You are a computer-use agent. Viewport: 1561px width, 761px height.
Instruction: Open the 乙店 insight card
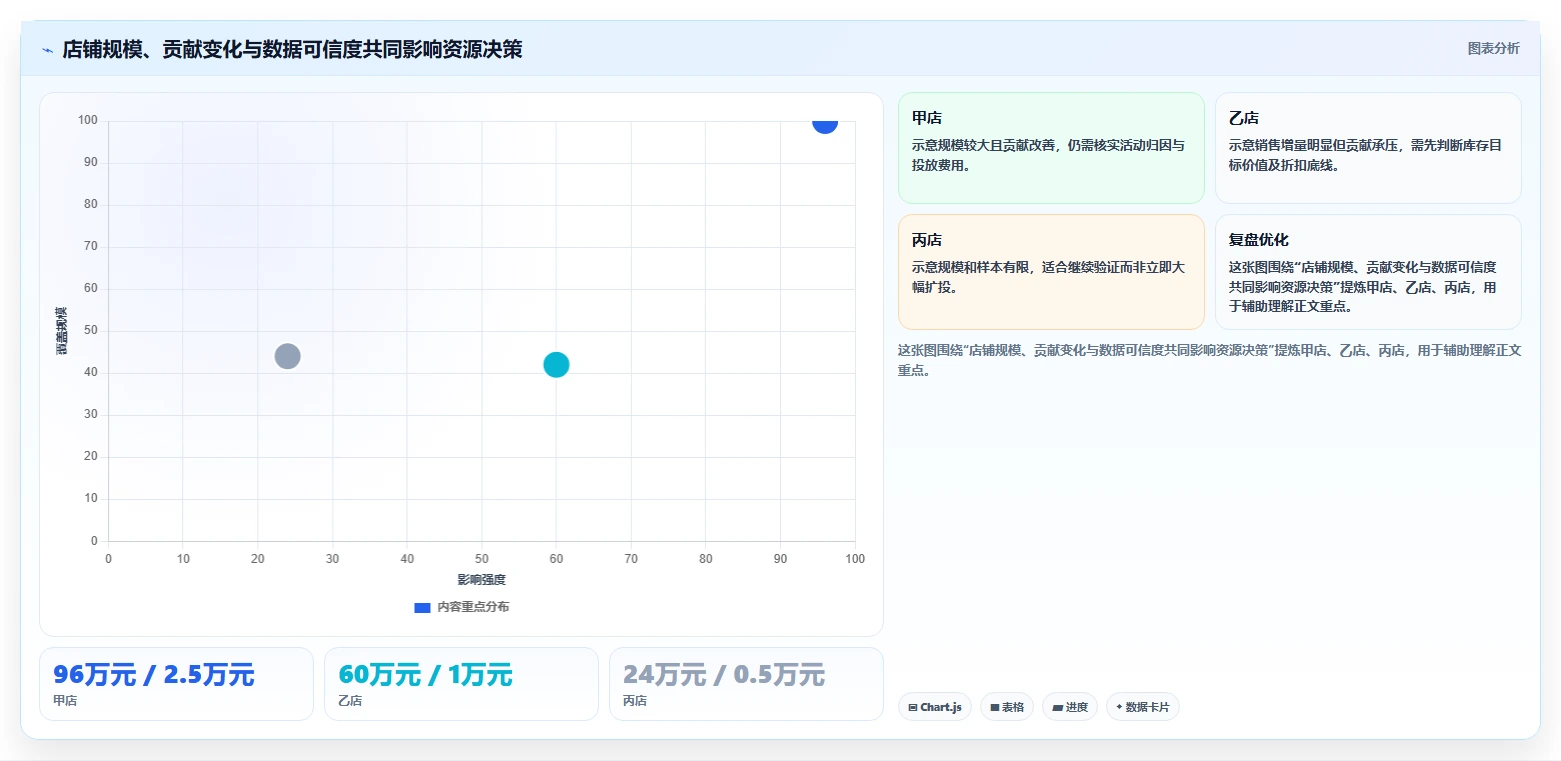click(x=1368, y=148)
